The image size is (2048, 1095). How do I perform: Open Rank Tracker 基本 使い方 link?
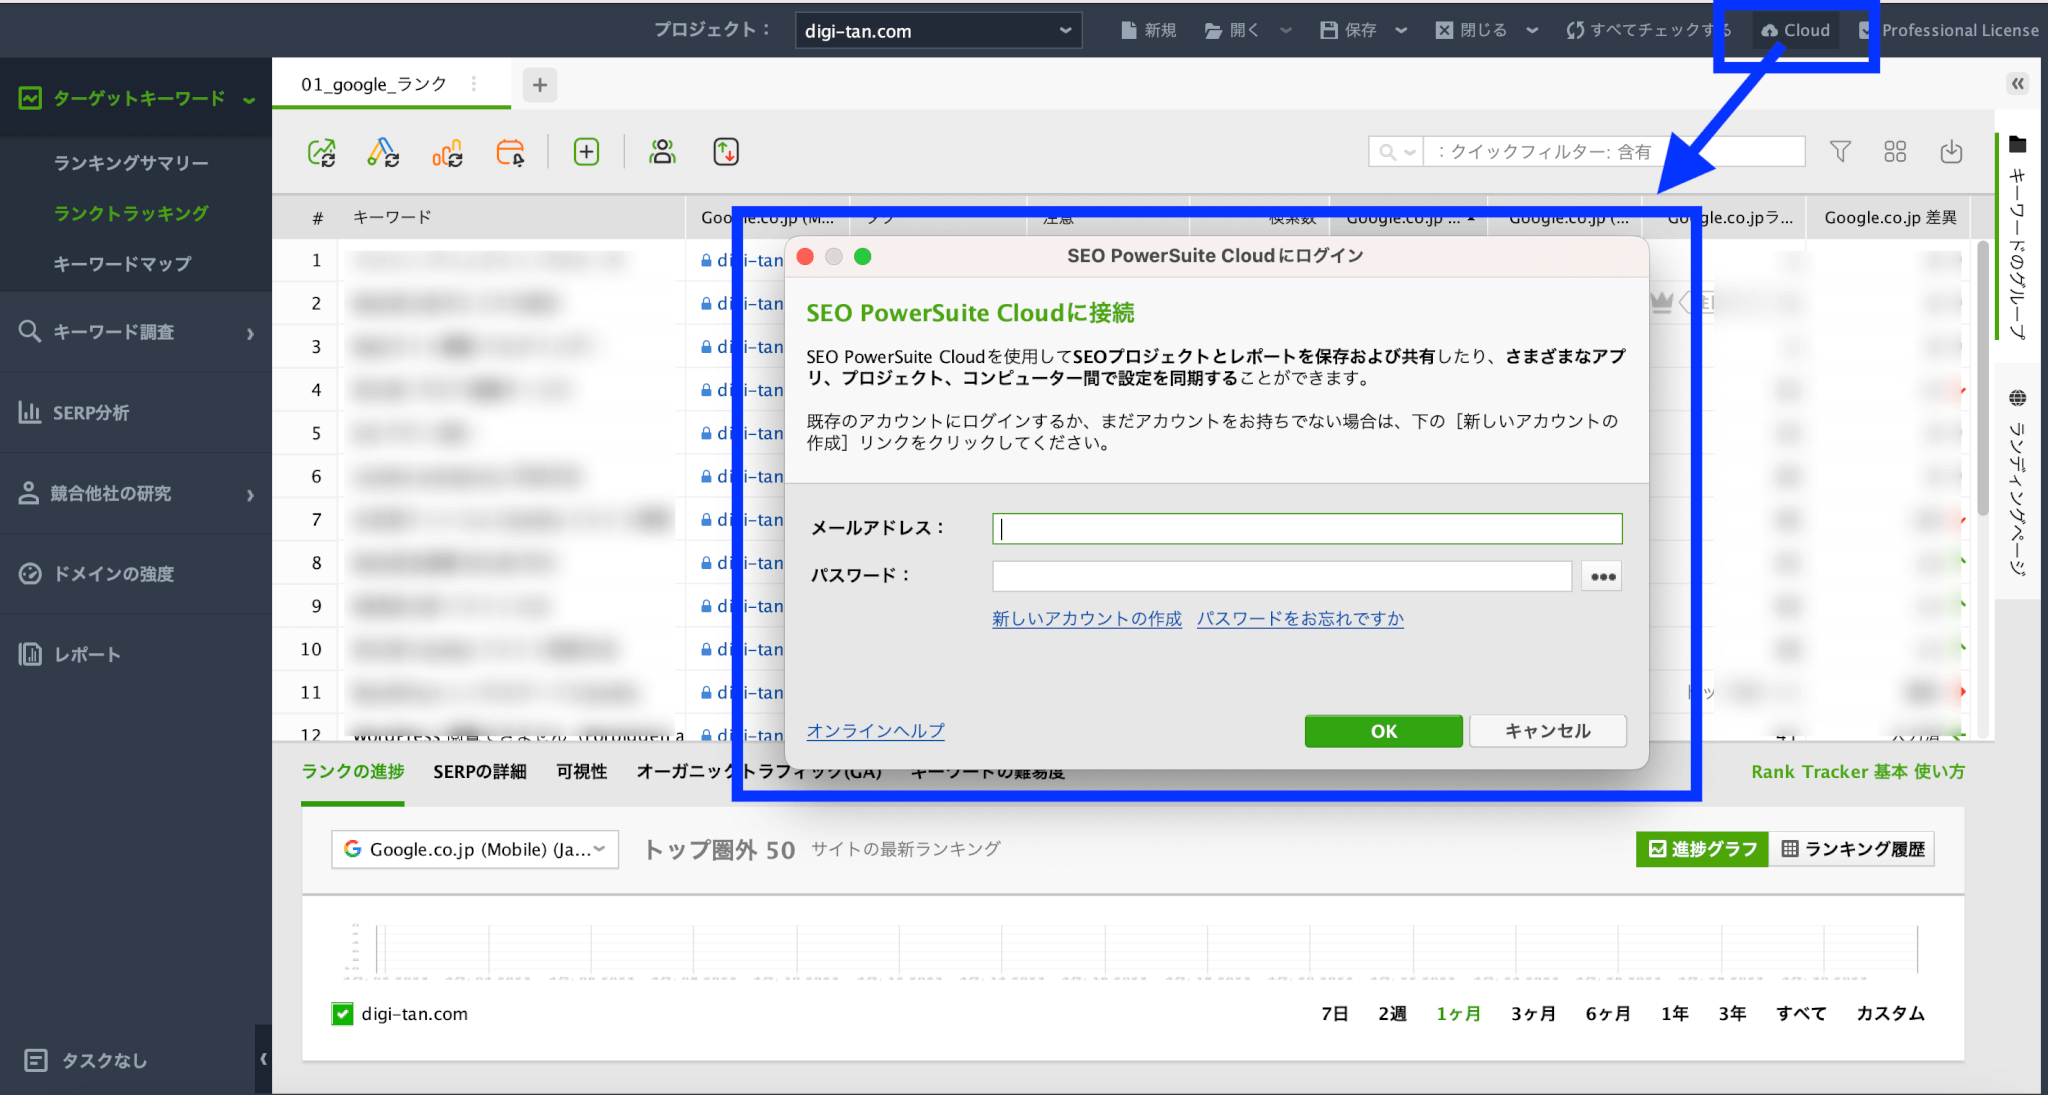[x=1858, y=772]
